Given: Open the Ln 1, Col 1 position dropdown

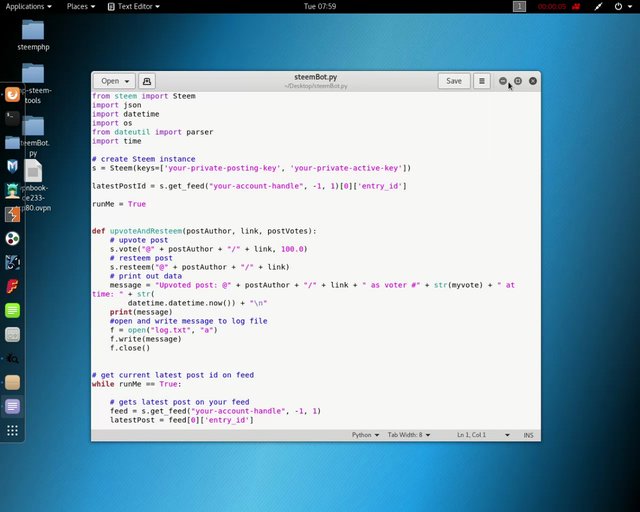Looking at the screenshot, I should click(483, 435).
